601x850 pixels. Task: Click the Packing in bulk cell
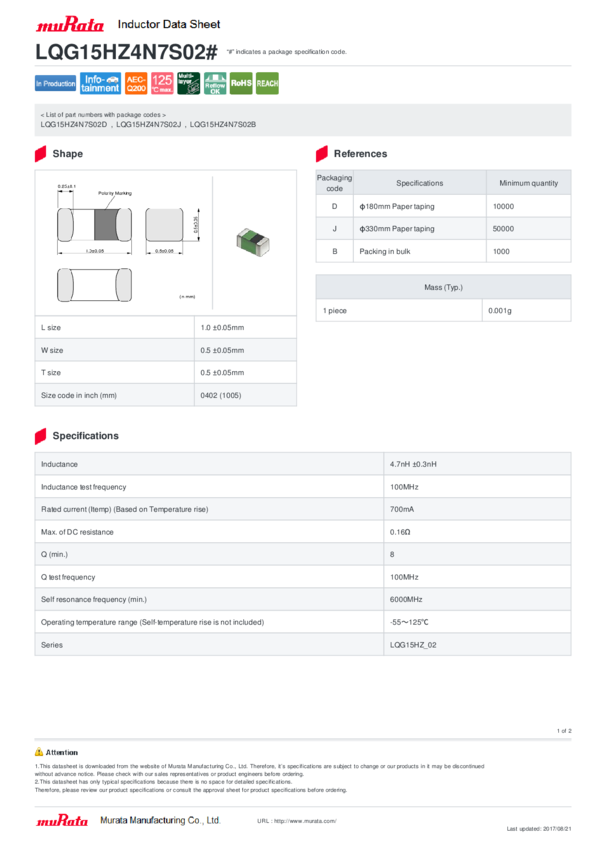[x=419, y=252]
